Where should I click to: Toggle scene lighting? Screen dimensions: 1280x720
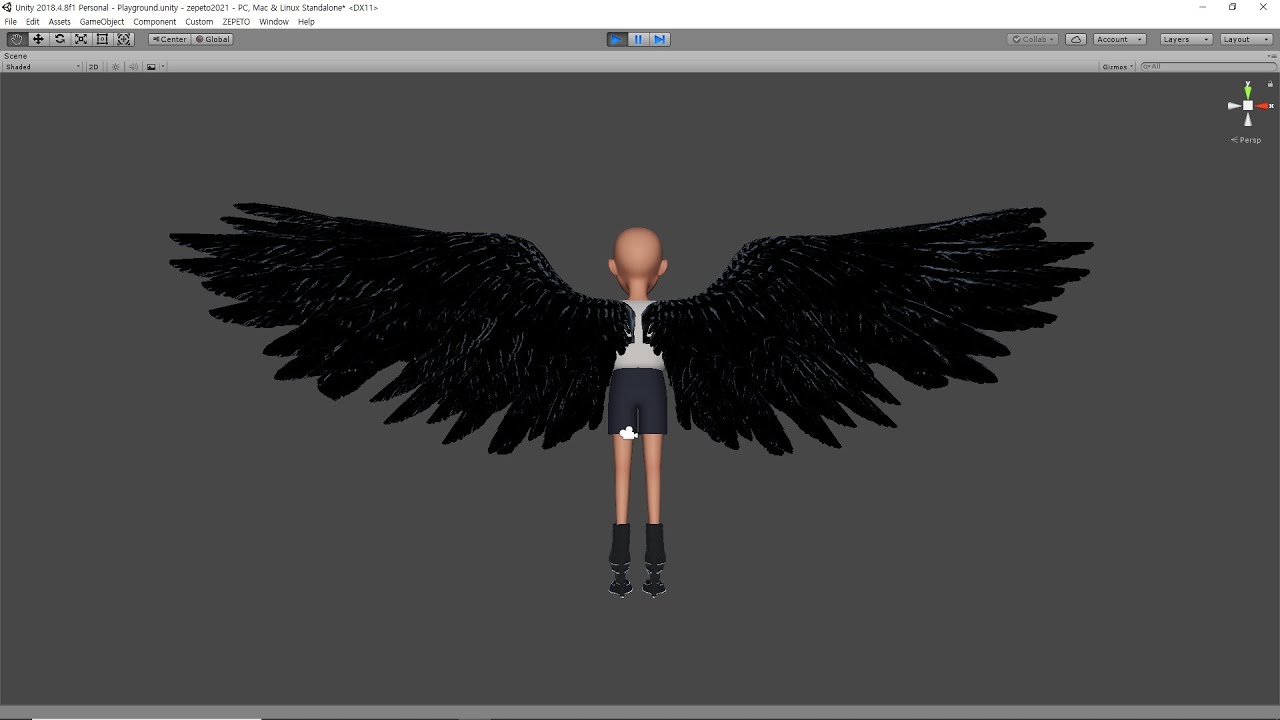point(116,67)
